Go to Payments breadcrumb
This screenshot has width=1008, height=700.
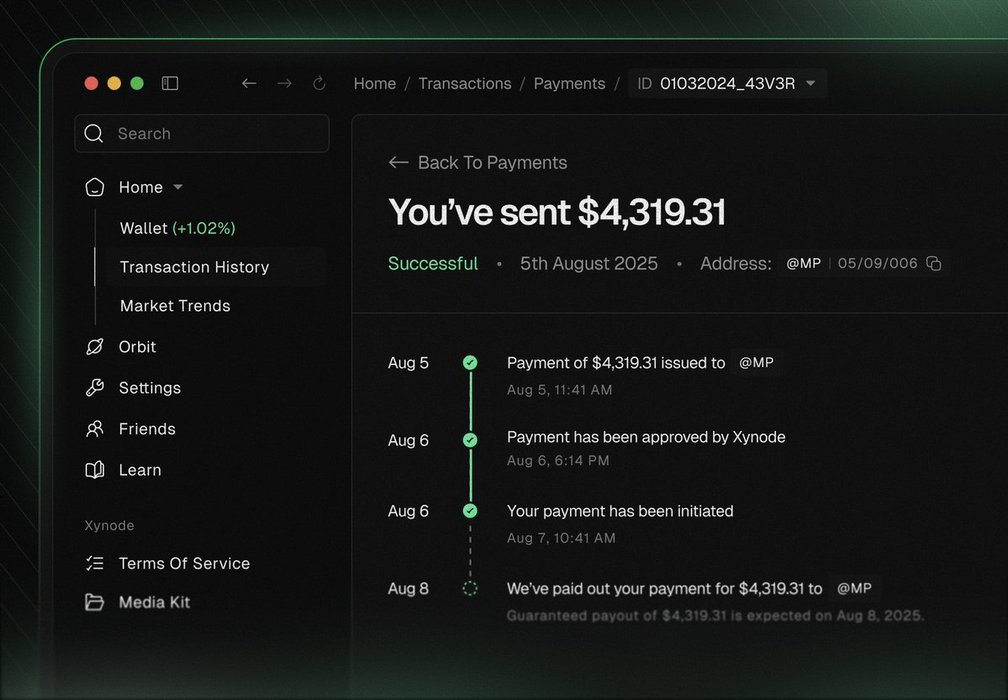(570, 84)
